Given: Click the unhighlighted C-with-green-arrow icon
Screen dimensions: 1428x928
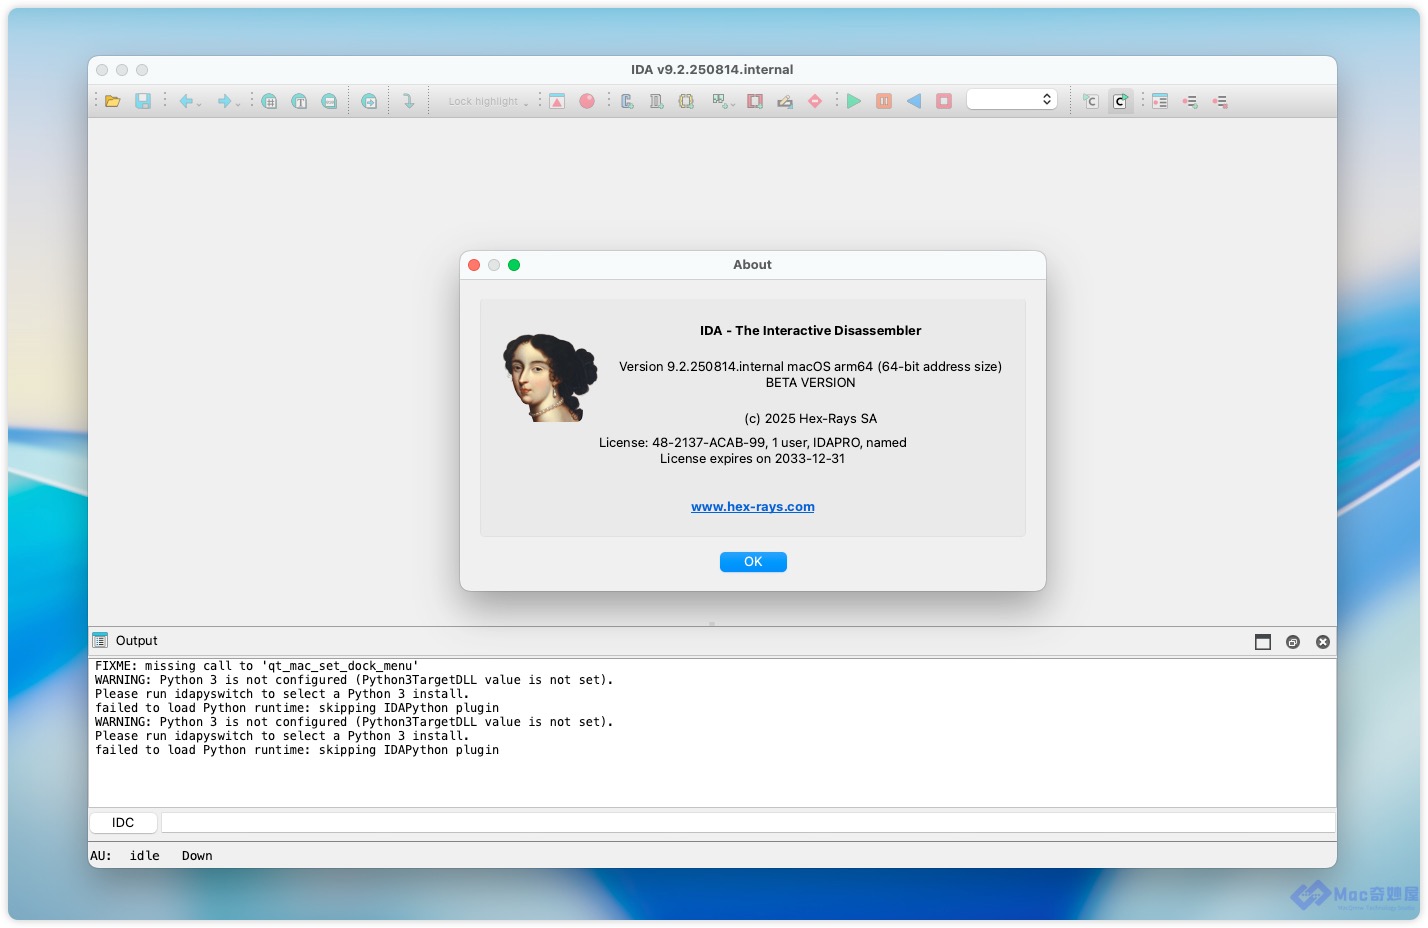Looking at the screenshot, I should (1091, 101).
